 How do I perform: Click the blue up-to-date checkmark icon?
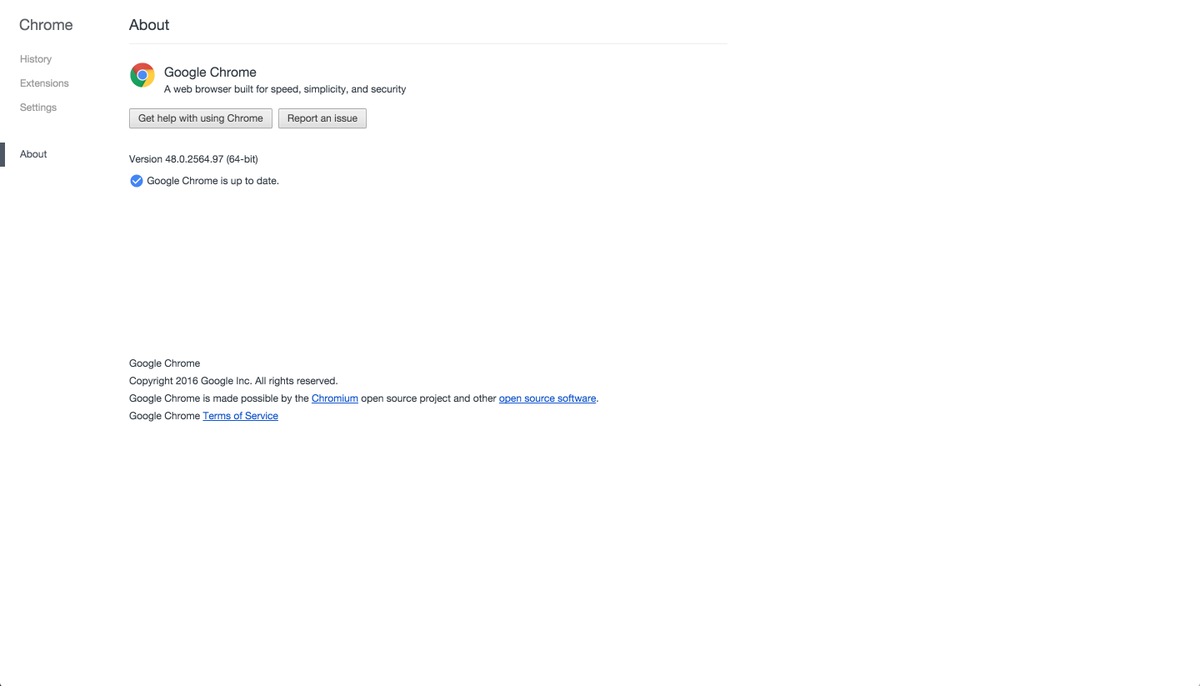click(x=136, y=181)
